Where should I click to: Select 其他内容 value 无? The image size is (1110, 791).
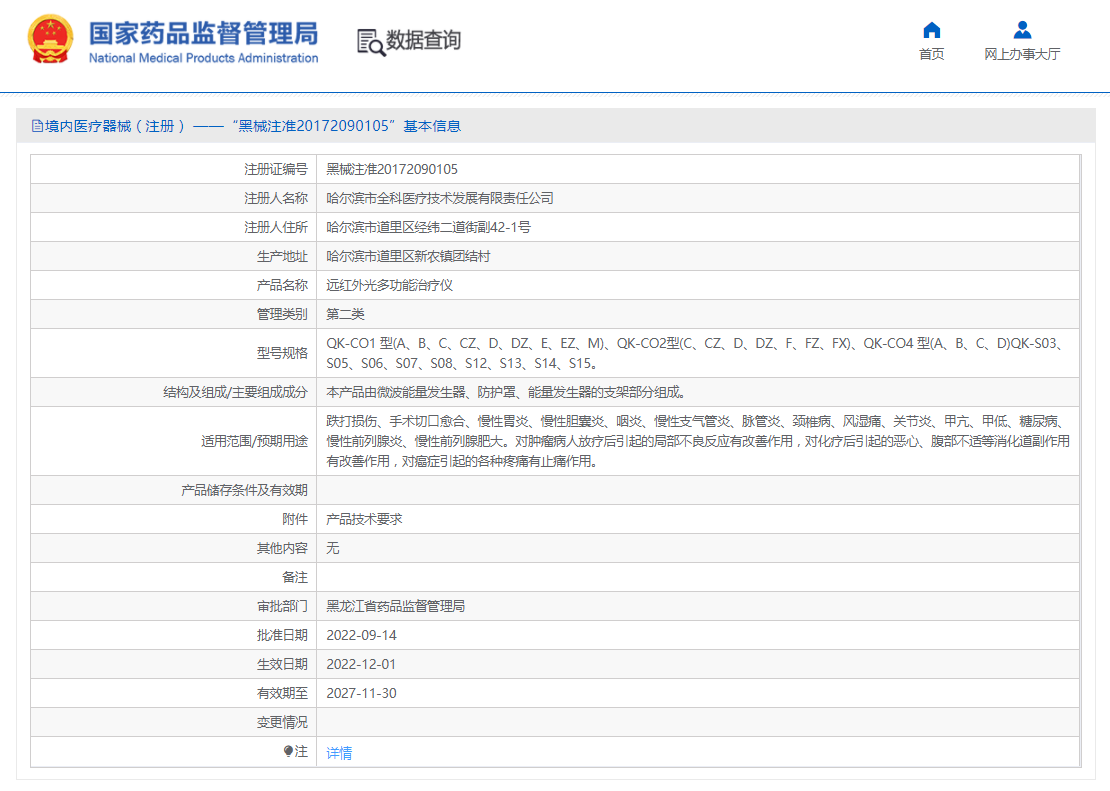333,548
